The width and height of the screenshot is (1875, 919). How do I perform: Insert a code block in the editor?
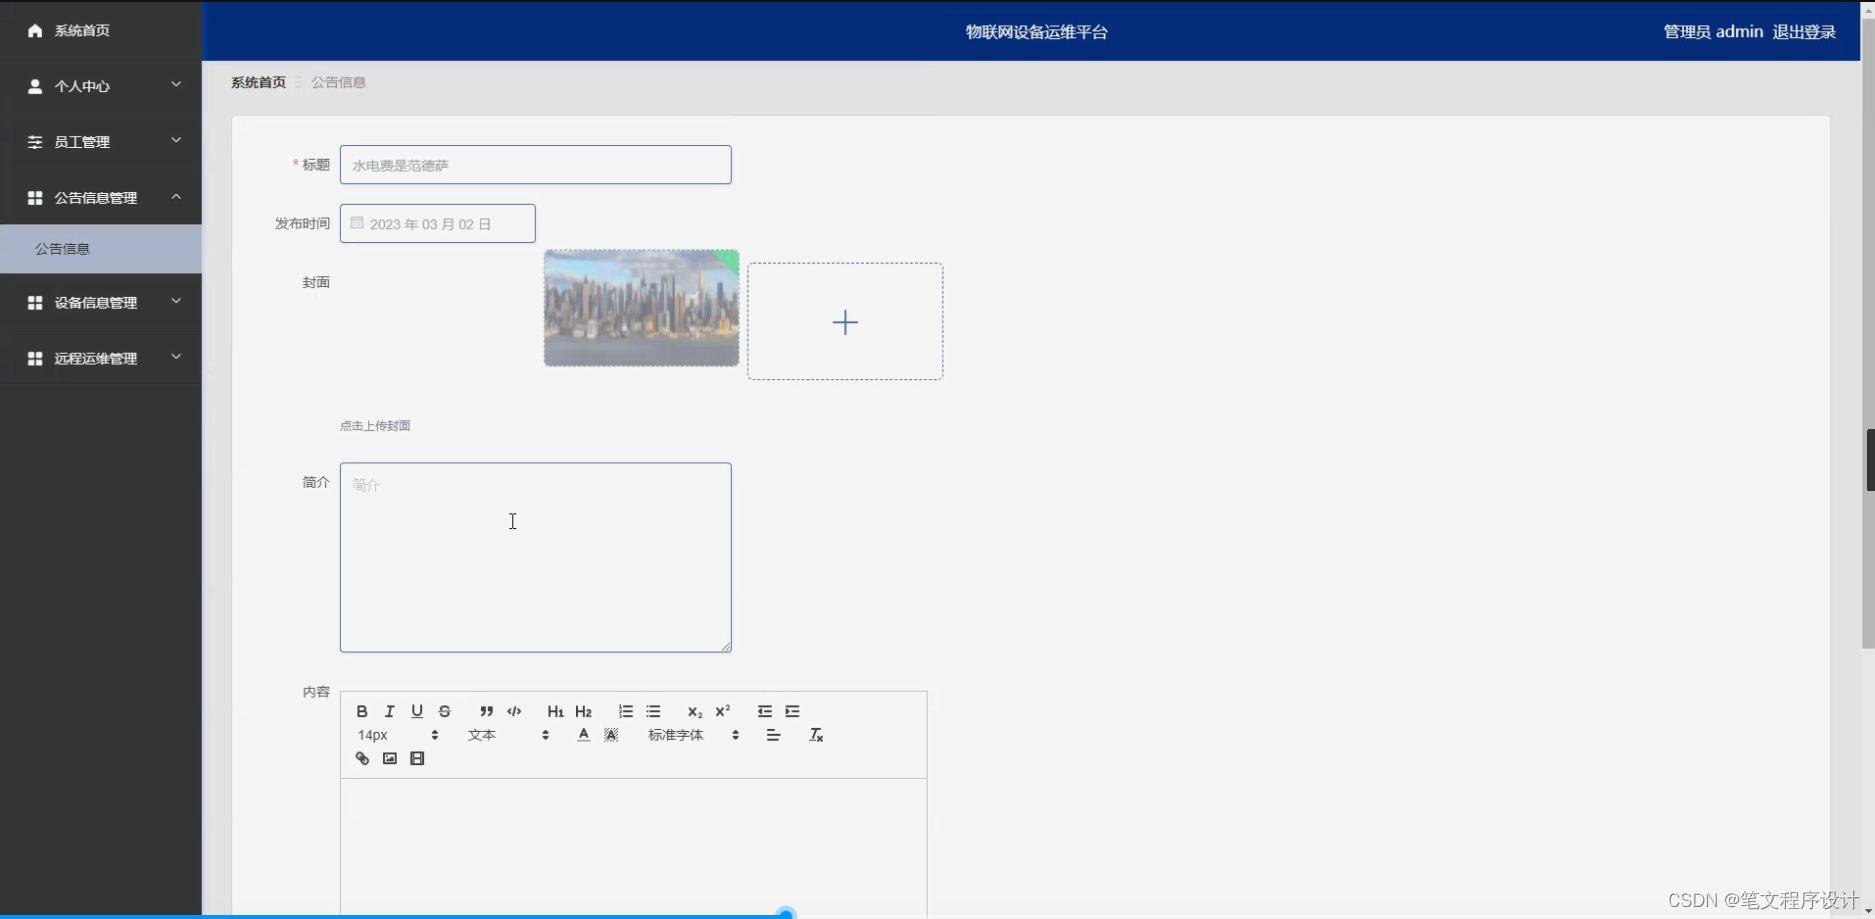click(514, 711)
